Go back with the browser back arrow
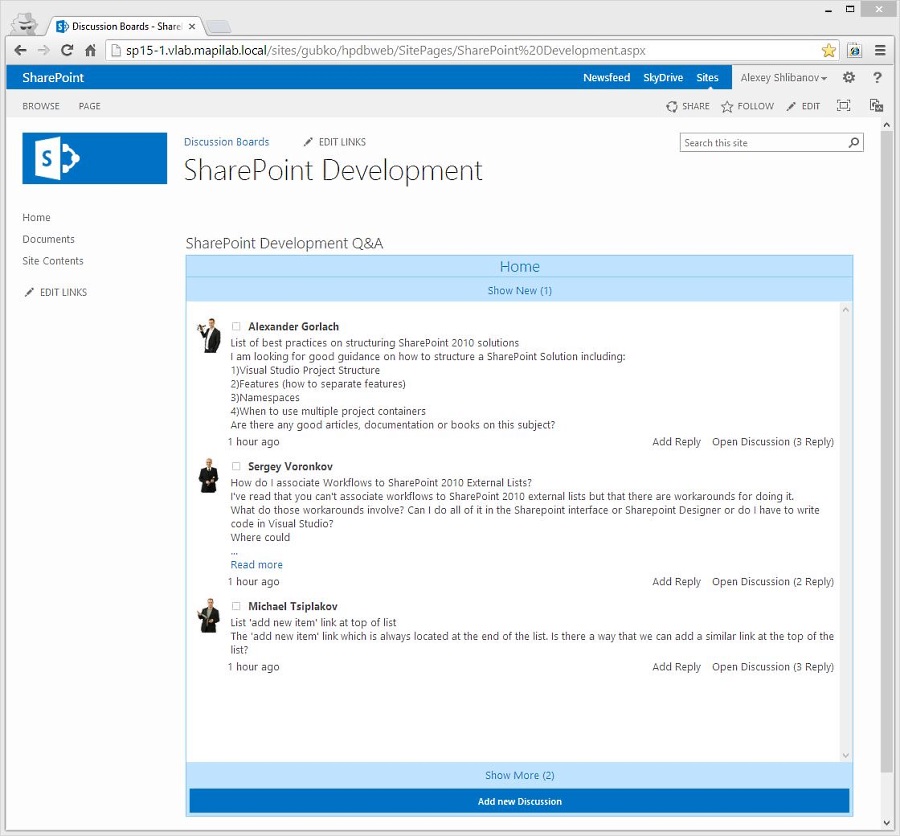 (20, 50)
